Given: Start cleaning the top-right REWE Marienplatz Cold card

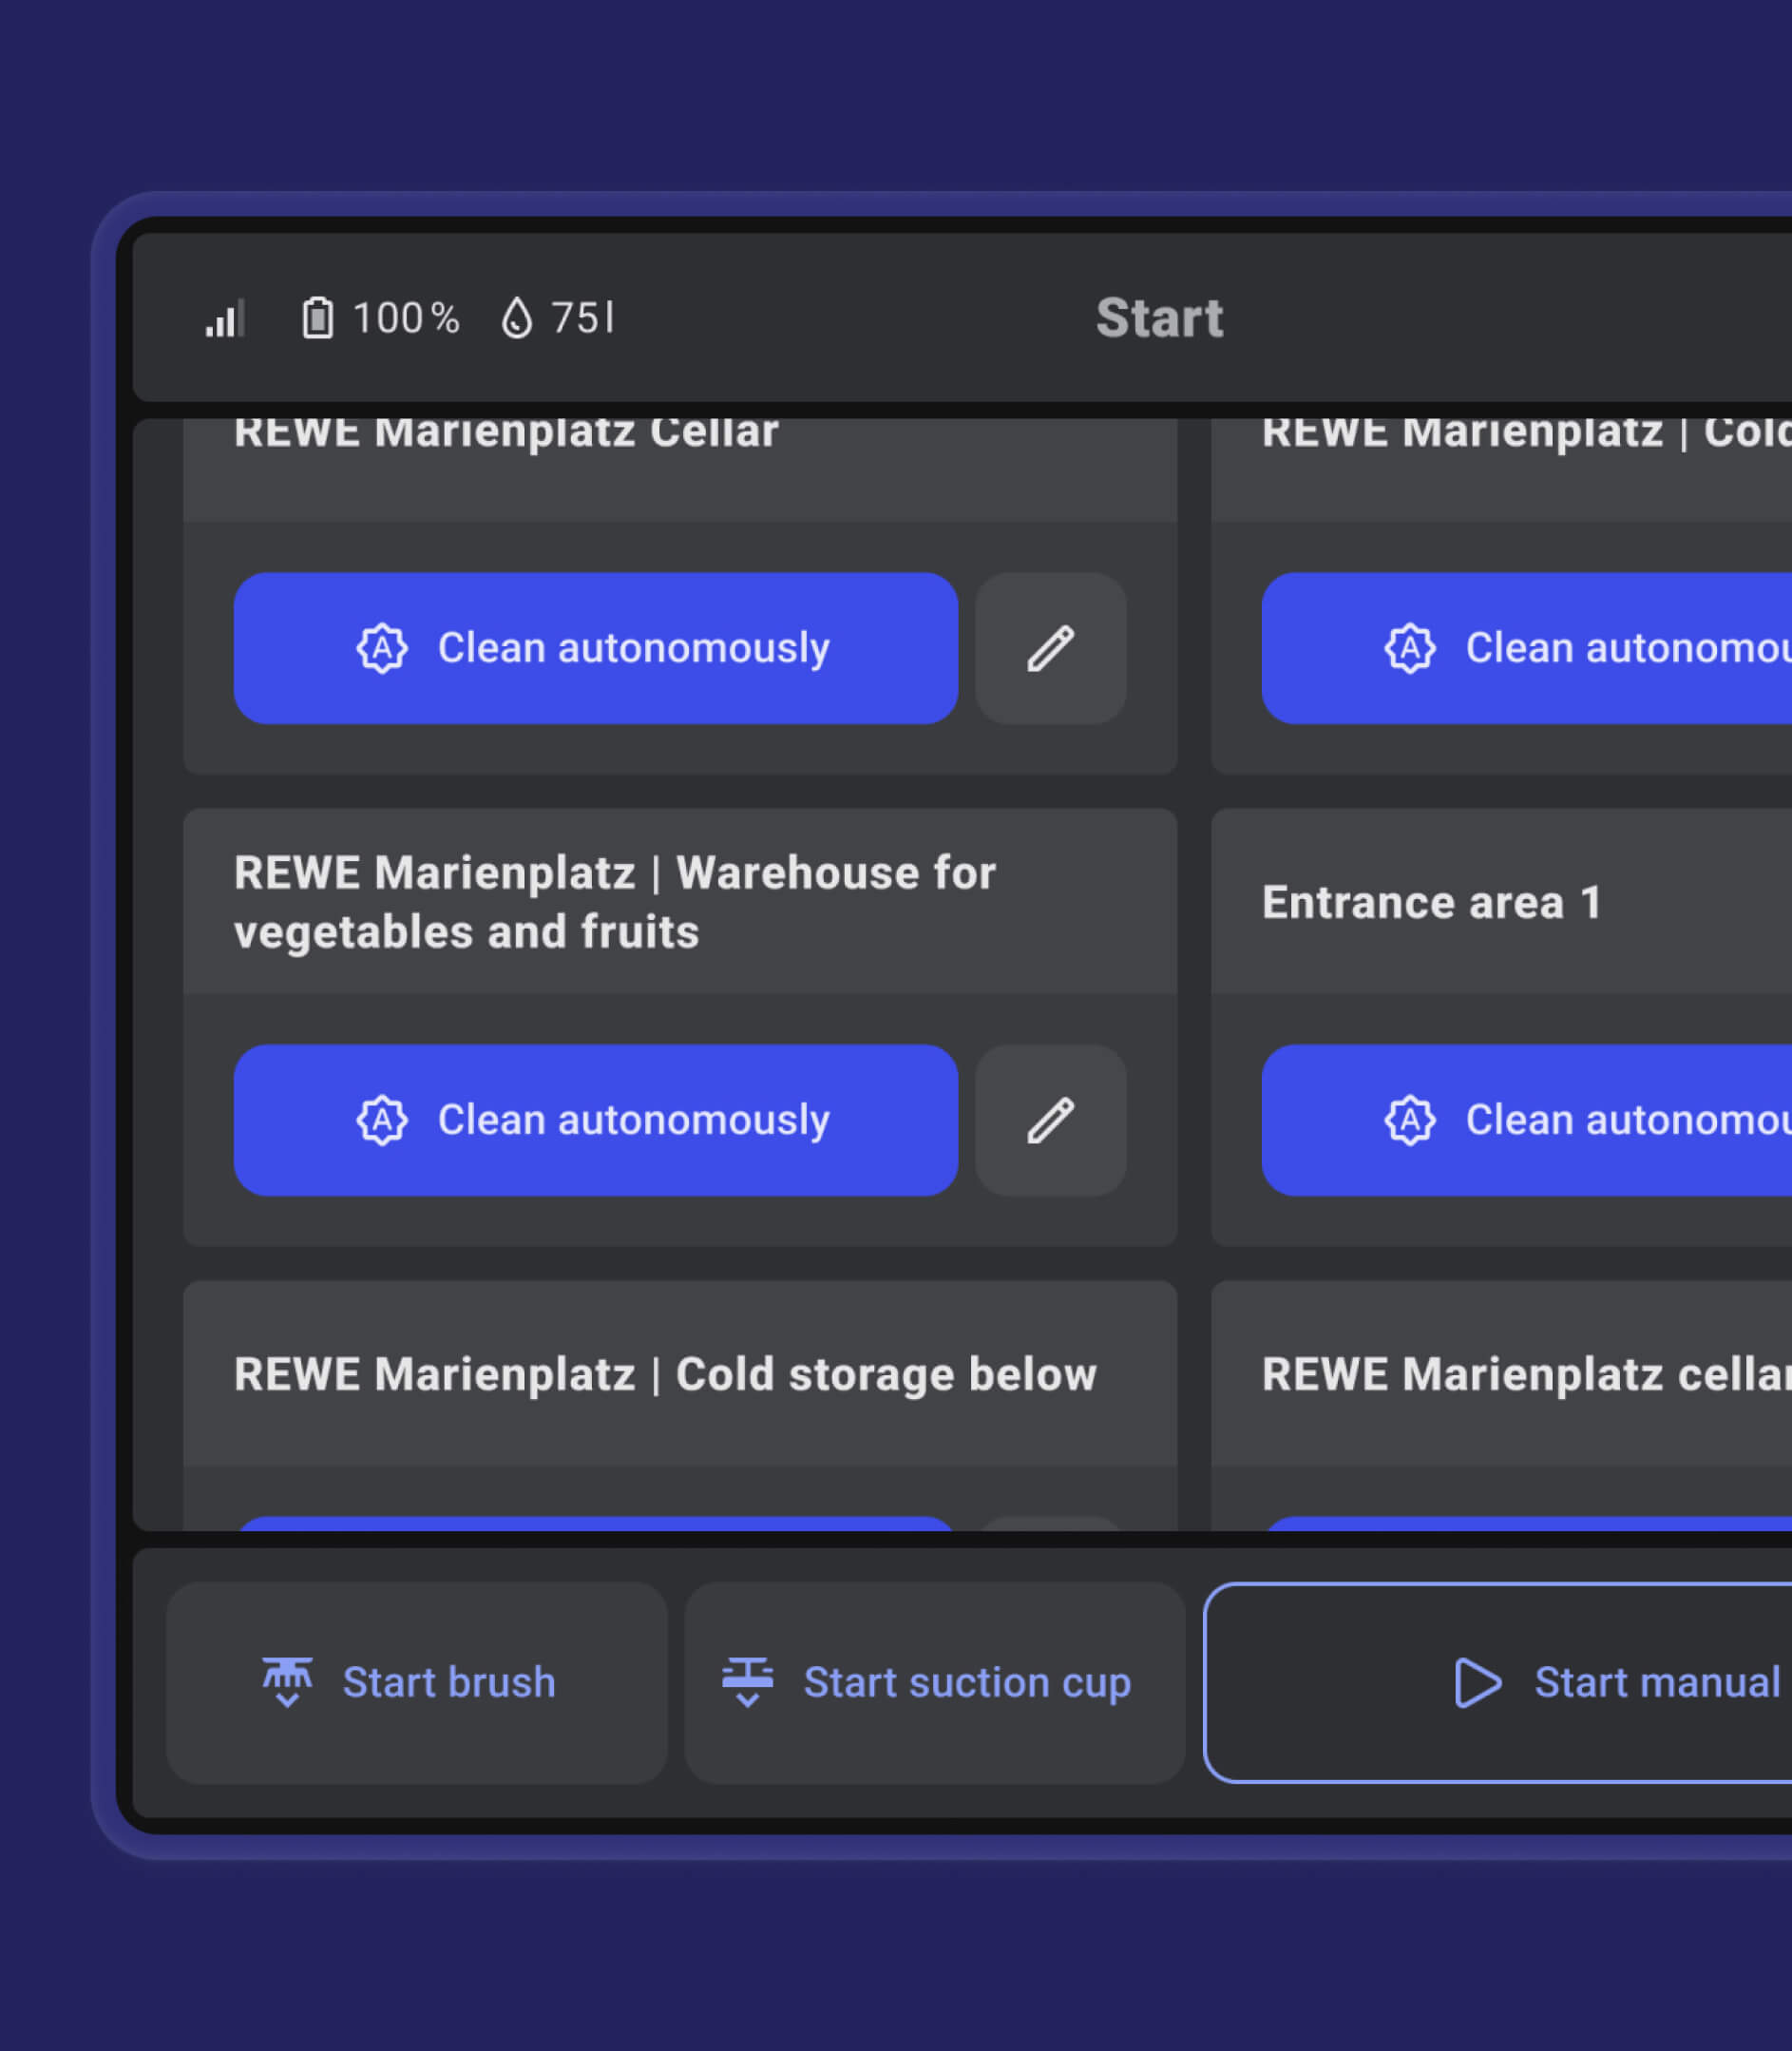Looking at the screenshot, I should 1527,648.
